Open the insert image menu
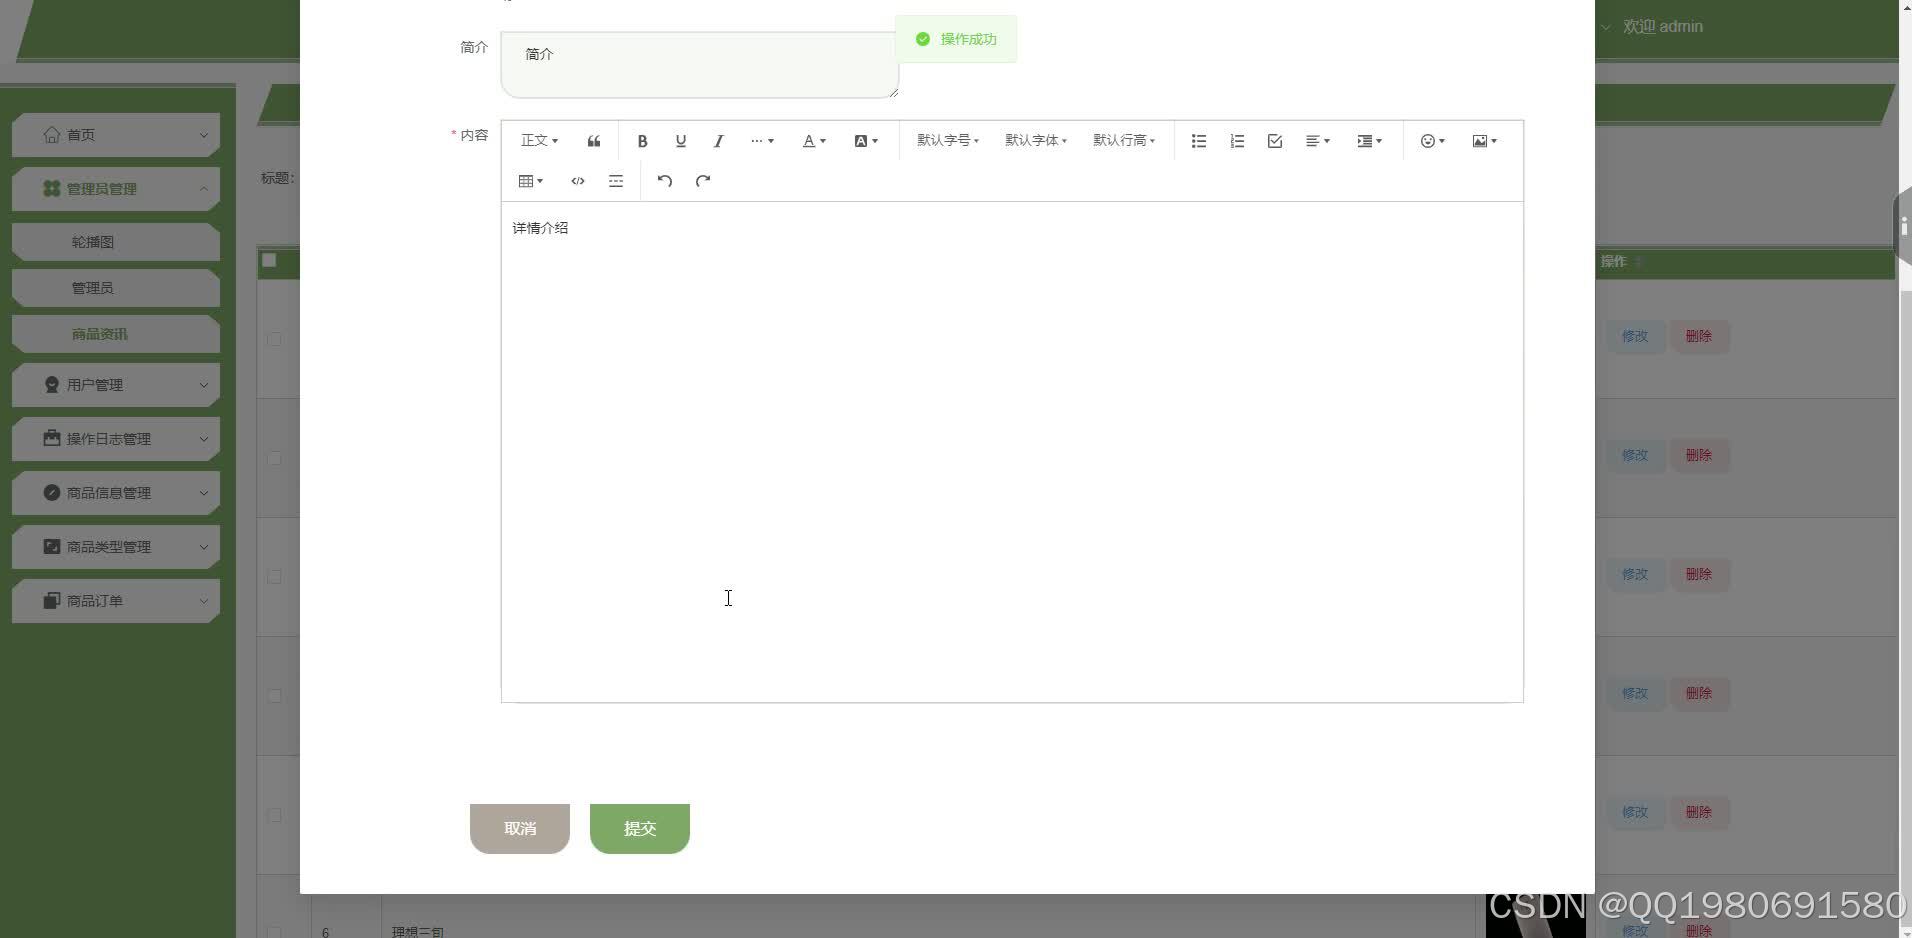This screenshot has height=938, width=1912. point(1484,141)
